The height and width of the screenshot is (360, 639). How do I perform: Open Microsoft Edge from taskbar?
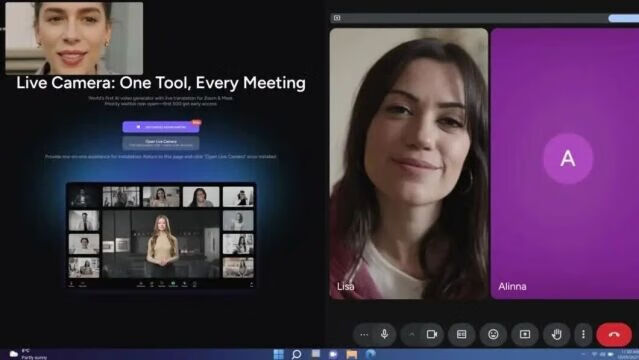point(370,354)
